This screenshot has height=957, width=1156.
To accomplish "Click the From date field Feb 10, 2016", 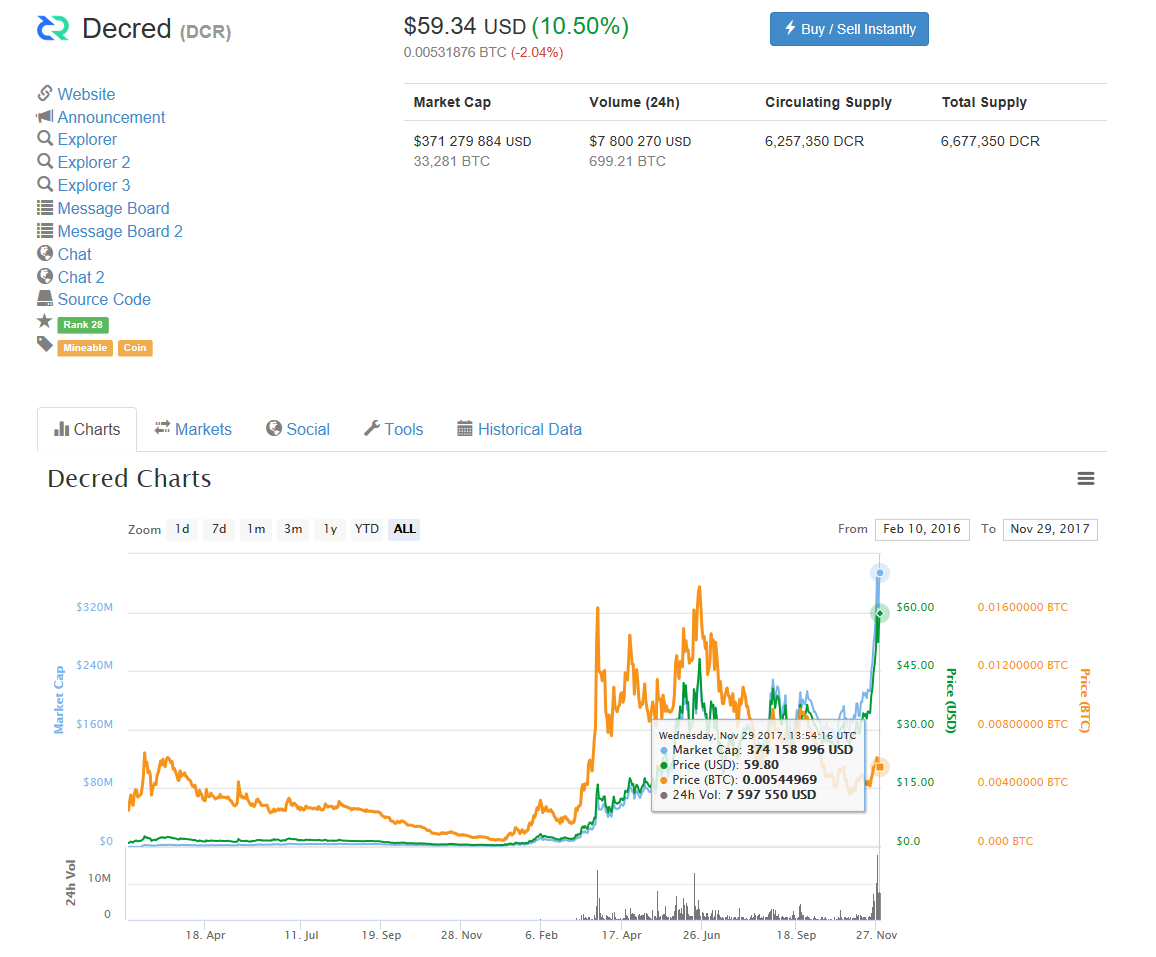I will [x=922, y=529].
